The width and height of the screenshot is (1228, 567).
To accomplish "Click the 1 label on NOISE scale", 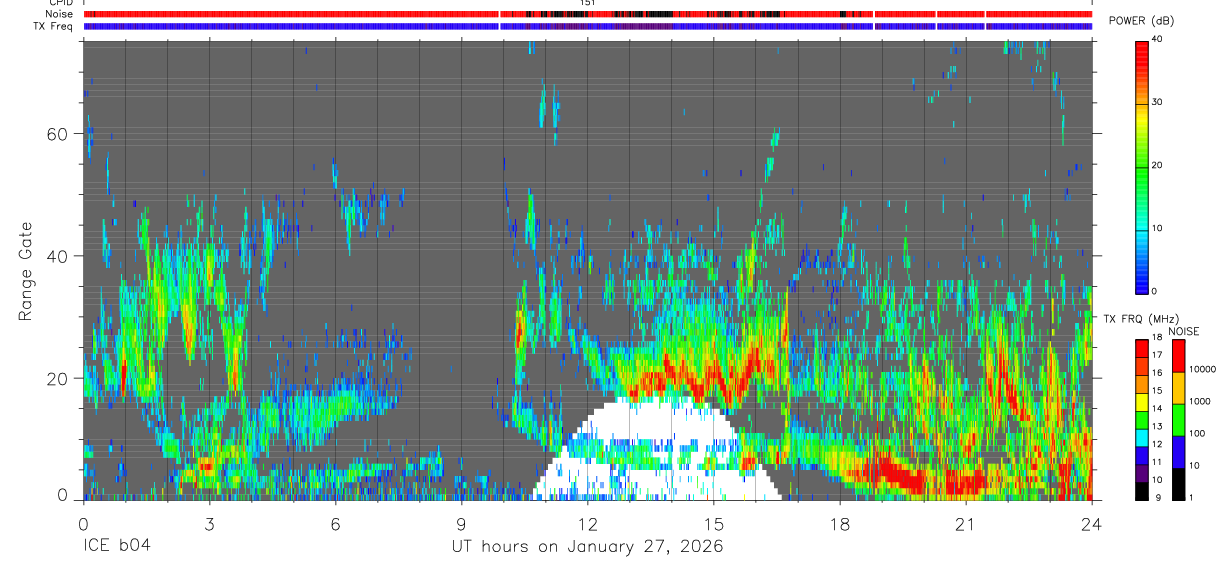I will pos(1193,498).
